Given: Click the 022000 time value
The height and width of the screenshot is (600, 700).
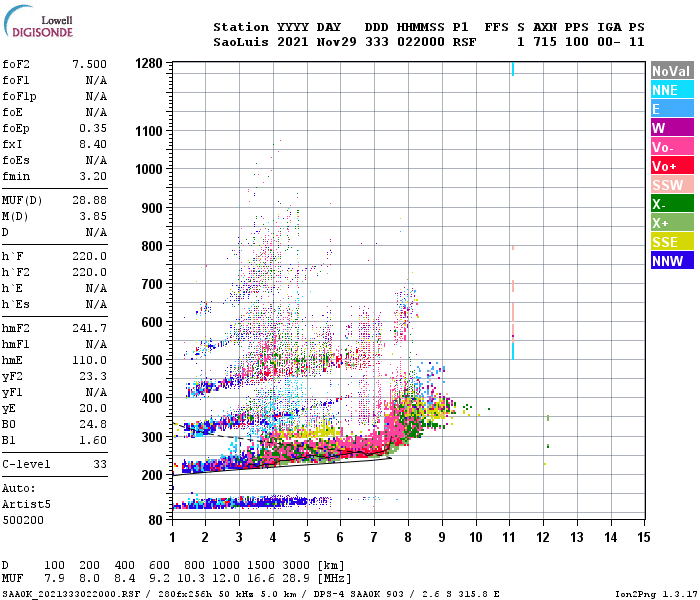Looking at the screenshot, I should coord(421,42).
